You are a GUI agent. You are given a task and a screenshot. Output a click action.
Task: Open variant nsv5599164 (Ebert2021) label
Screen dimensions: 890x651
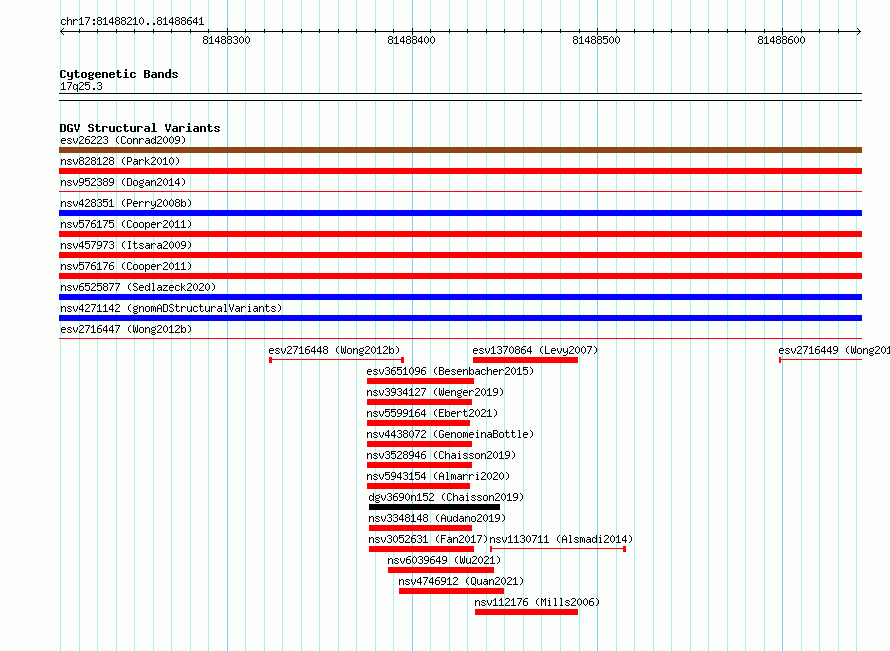pos(432,413)
